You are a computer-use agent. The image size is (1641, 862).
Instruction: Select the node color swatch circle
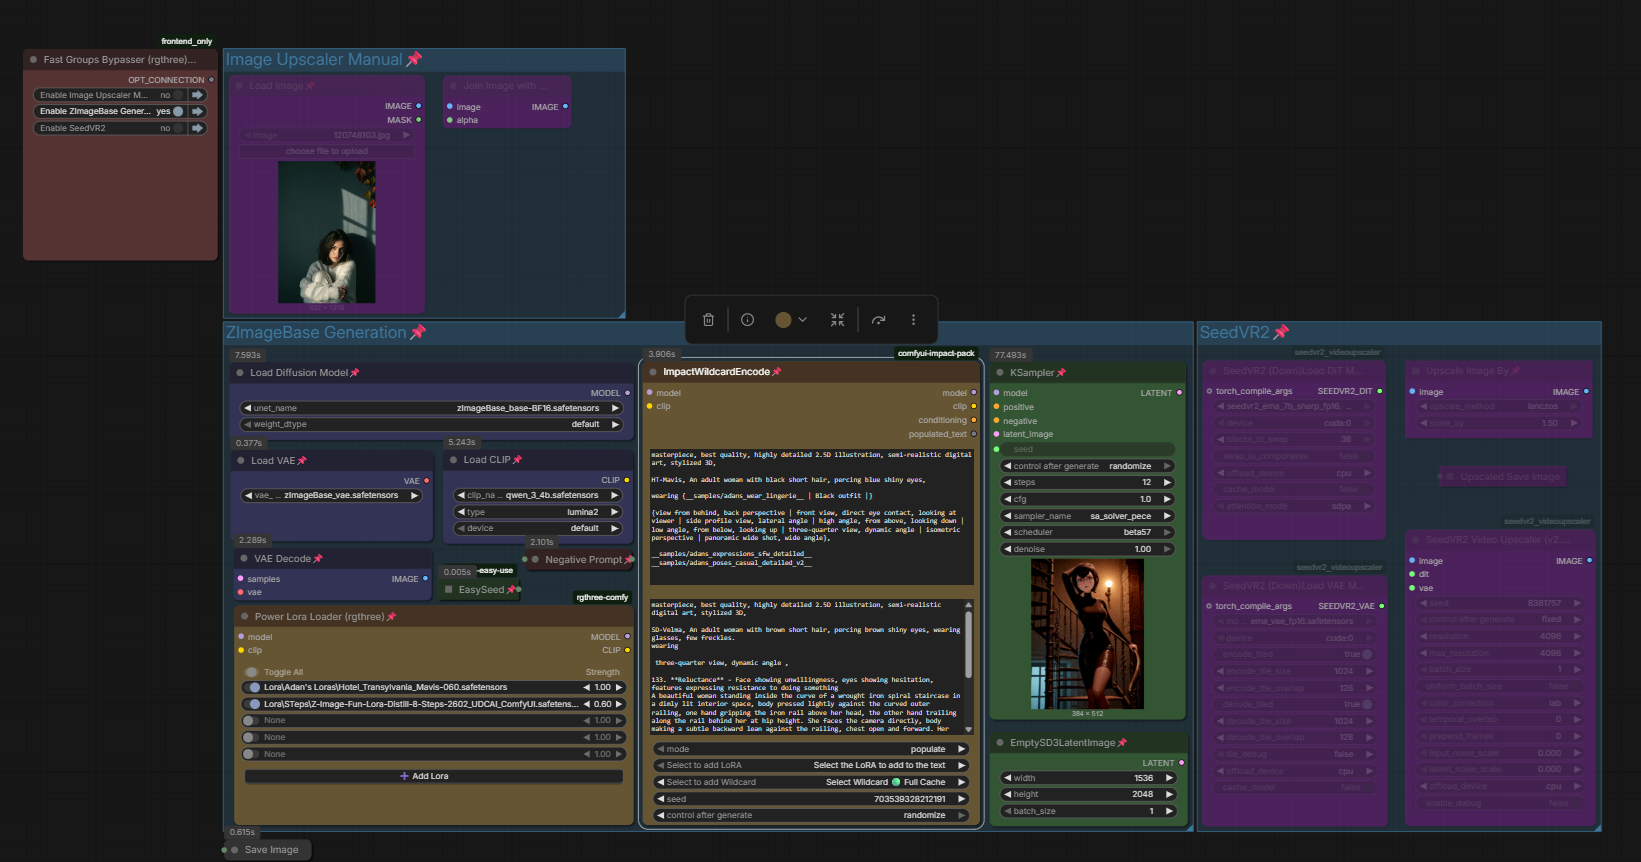(x=783, y=320)
